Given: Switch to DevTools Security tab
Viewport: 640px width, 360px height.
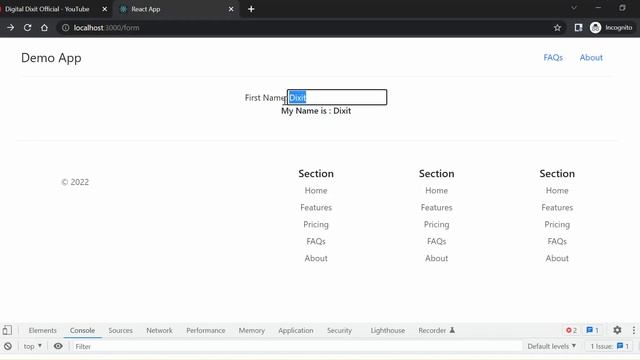Looking at the screenshot, I should (x=339, y=330).
